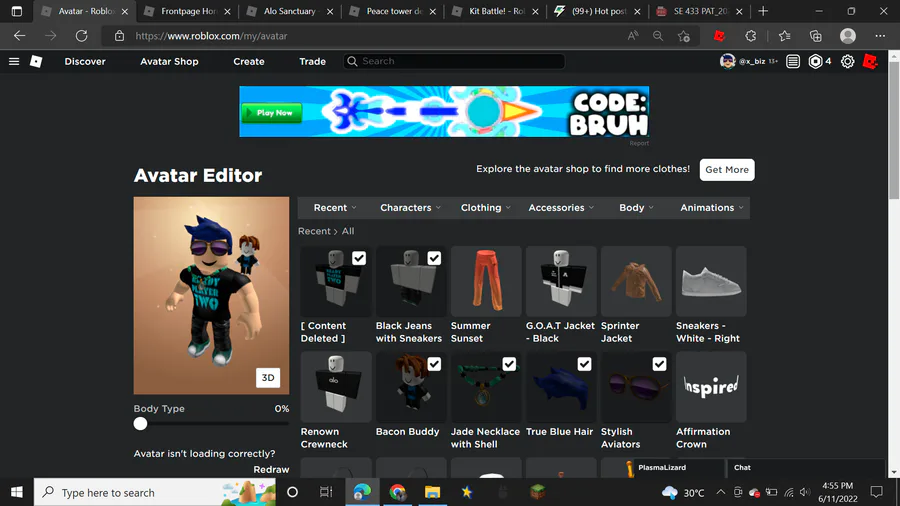Uncheck Jade Necklace with Shell
Screen dimensions: 900x506
coord(509,364)
